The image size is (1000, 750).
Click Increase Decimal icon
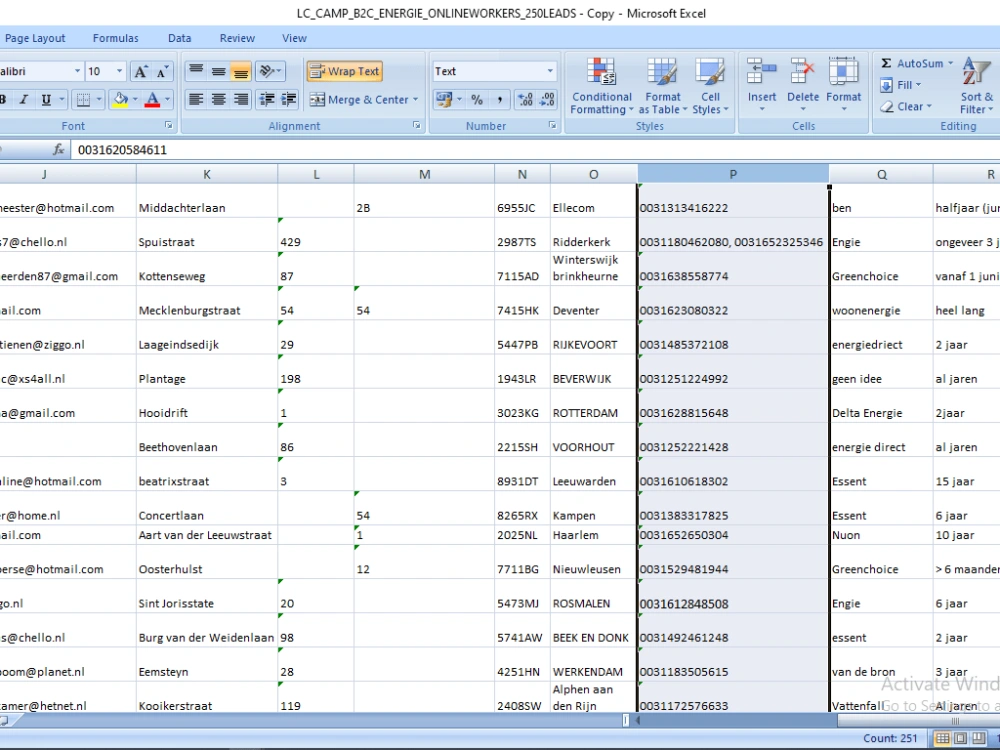pos(526,99)
